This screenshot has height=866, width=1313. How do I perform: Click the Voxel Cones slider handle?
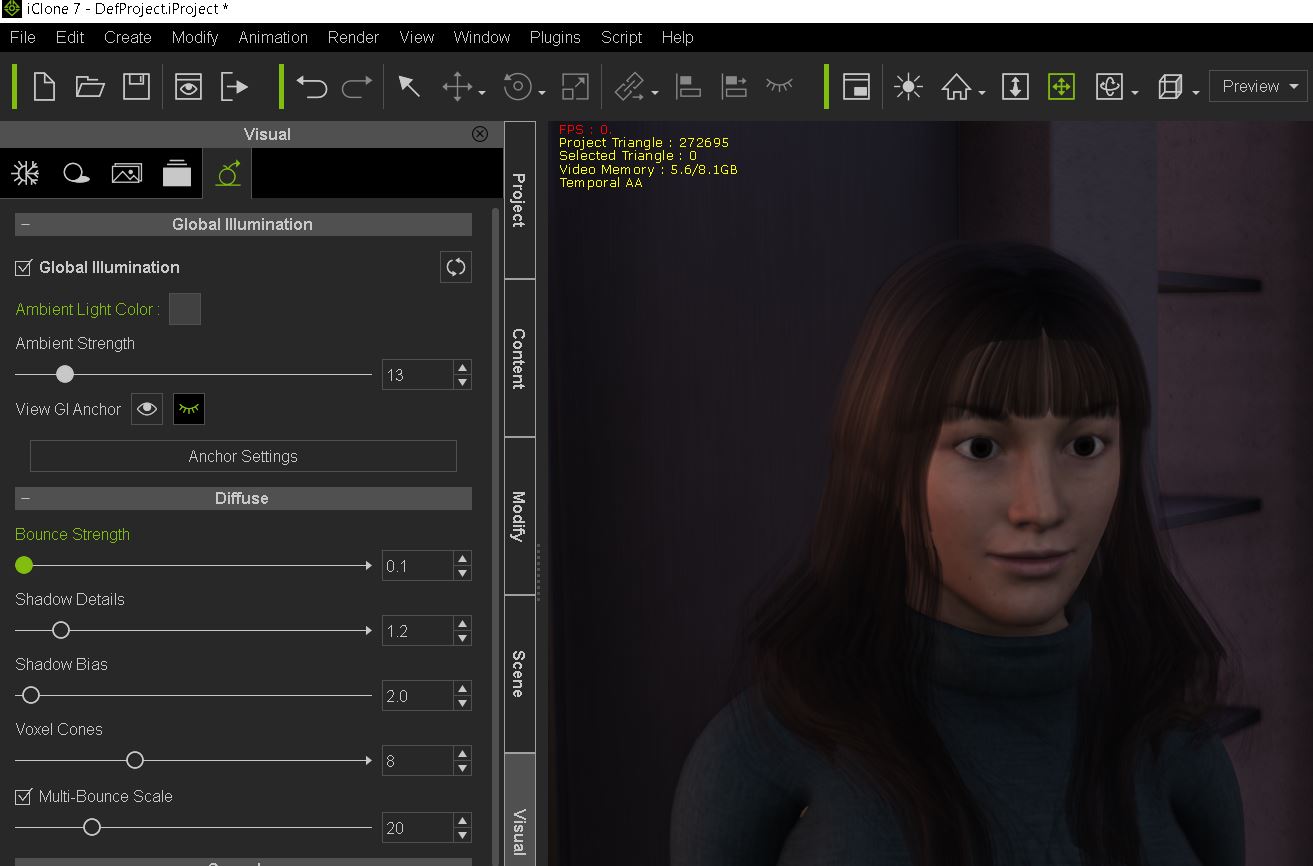coord(135,761)
